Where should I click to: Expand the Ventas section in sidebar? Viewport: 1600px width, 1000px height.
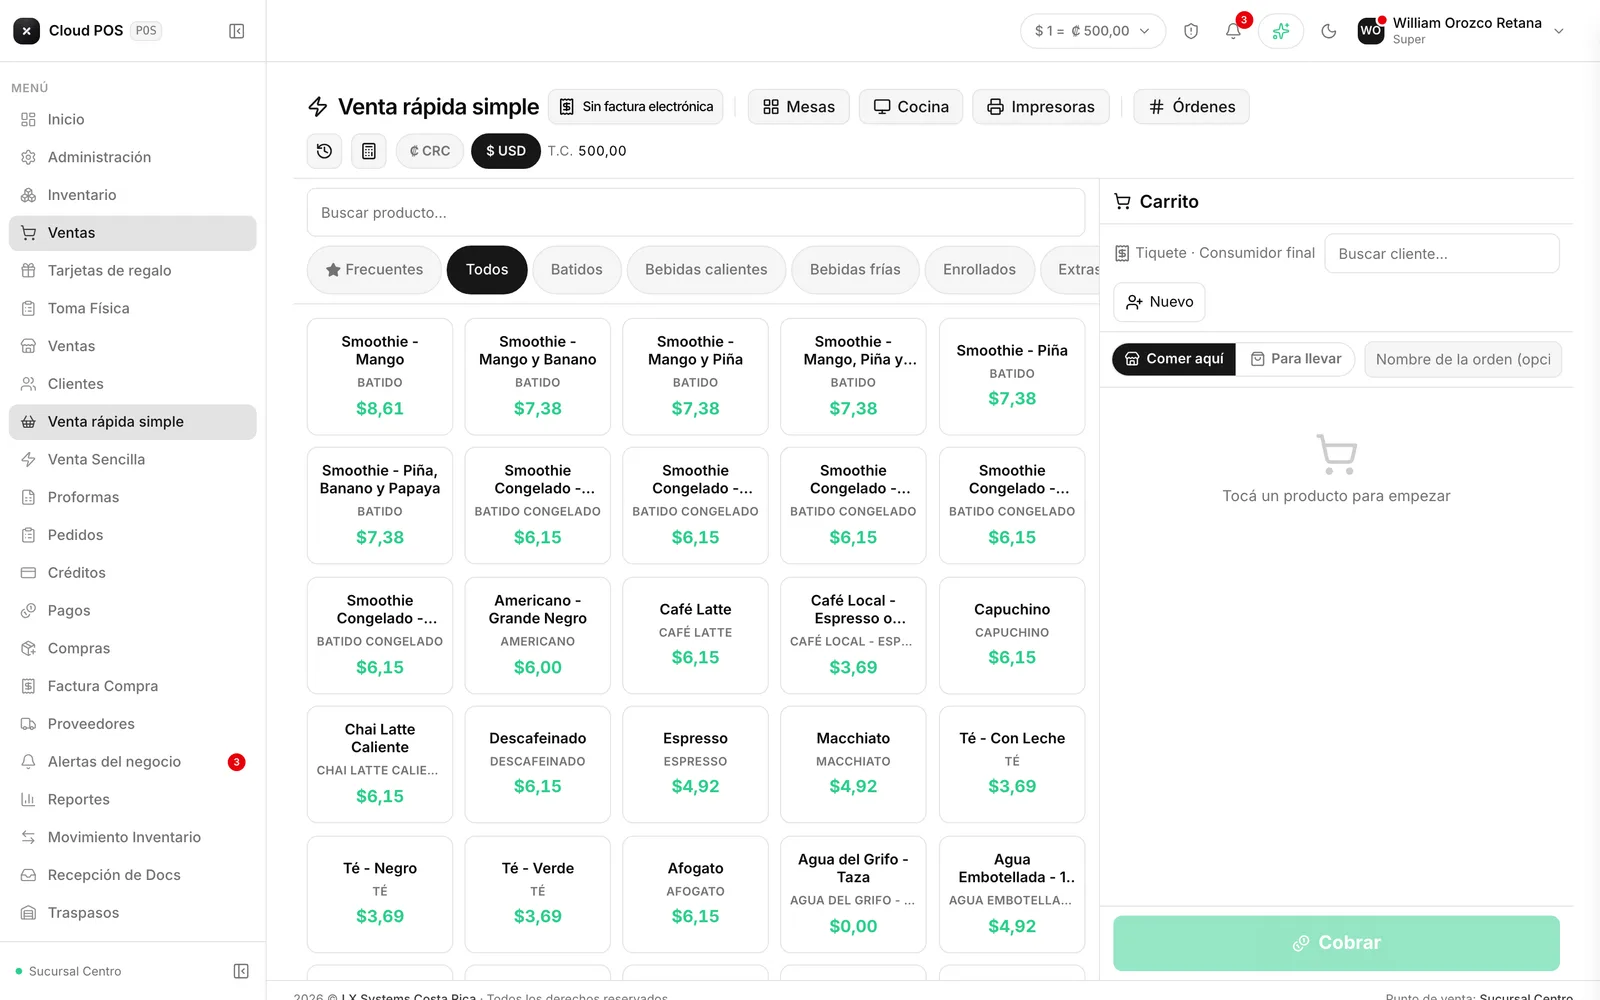click(x=133, y=233)
